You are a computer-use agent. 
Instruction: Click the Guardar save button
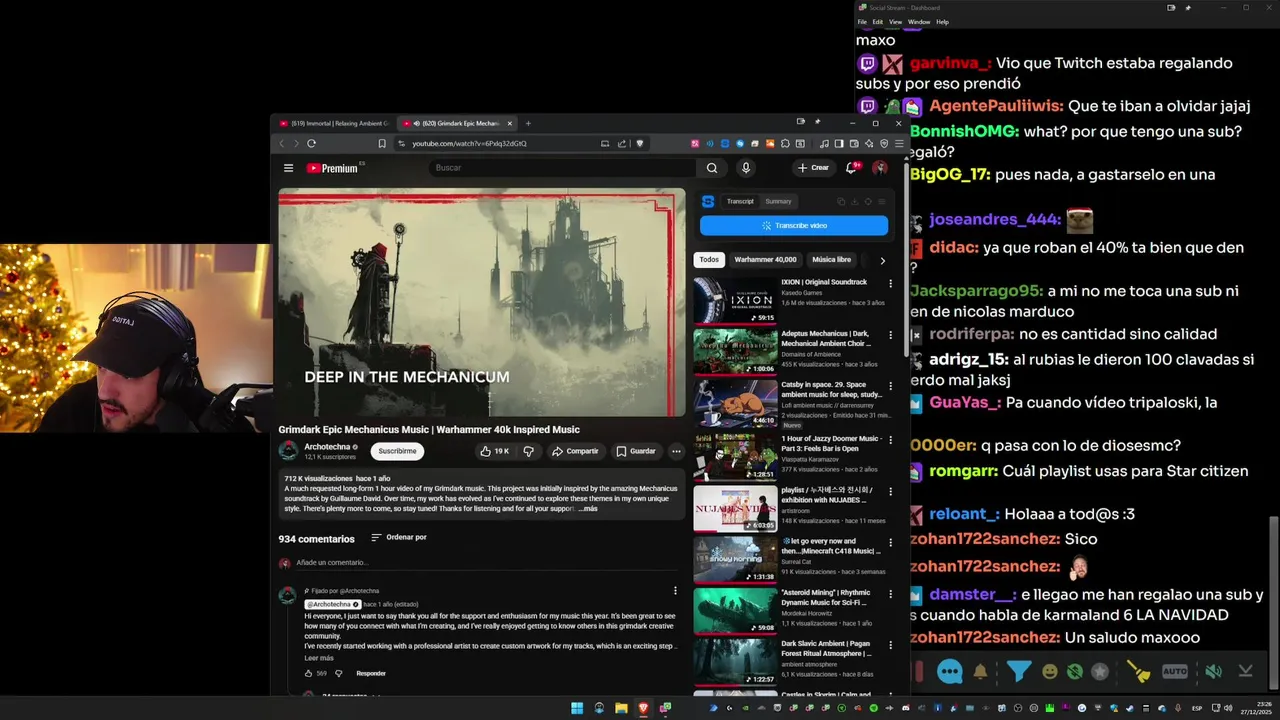click(x=636, y=451)
